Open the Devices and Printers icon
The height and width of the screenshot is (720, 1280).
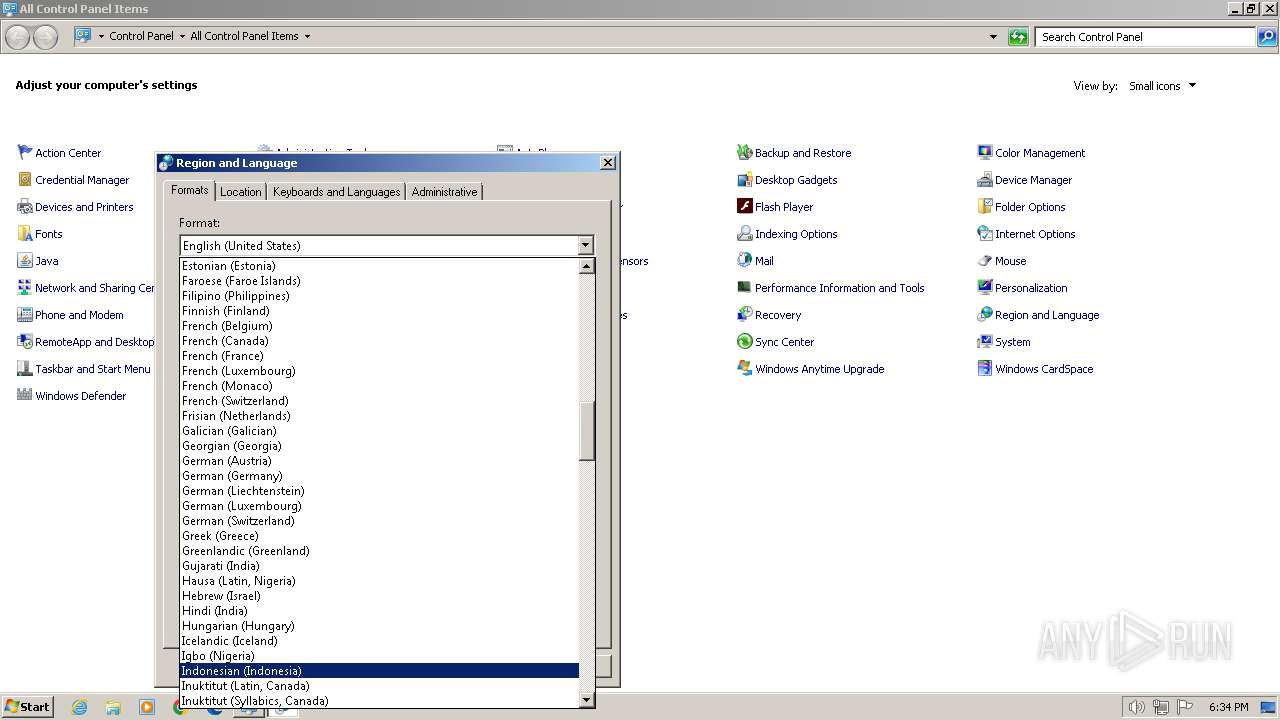tap(25, 207)
